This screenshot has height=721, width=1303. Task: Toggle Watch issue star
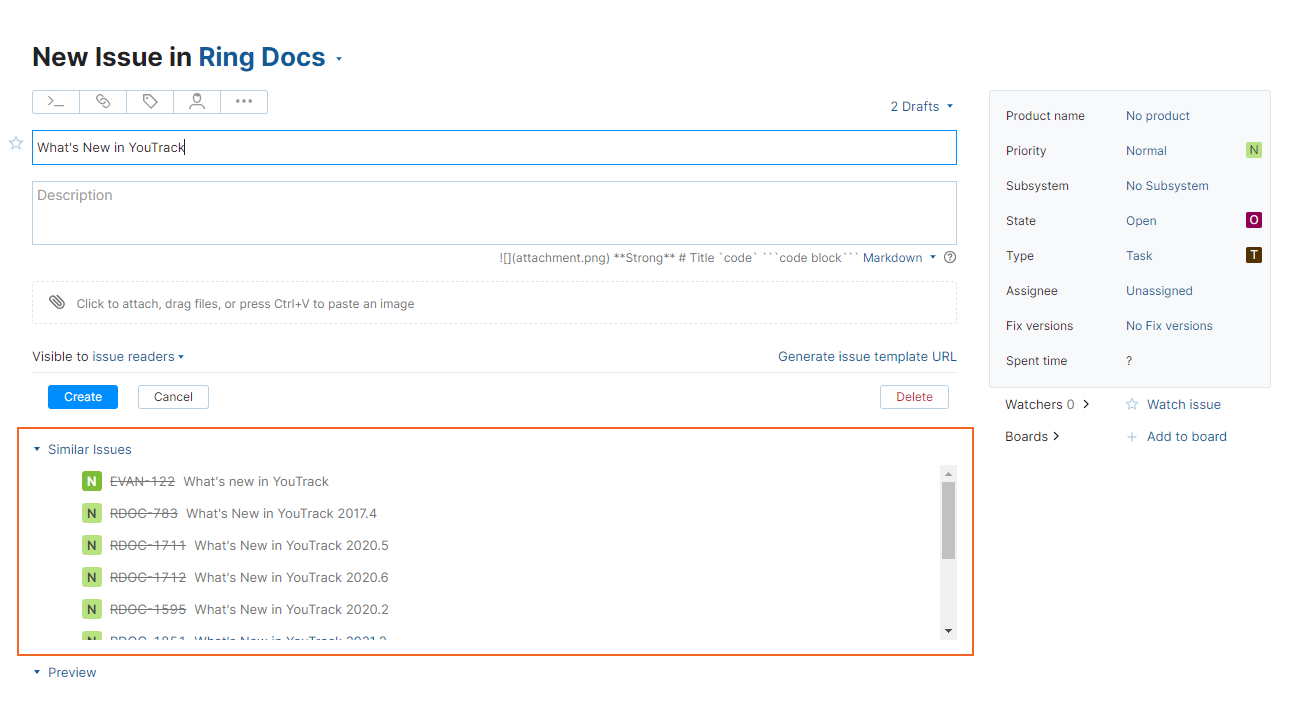pos(1130,404)
